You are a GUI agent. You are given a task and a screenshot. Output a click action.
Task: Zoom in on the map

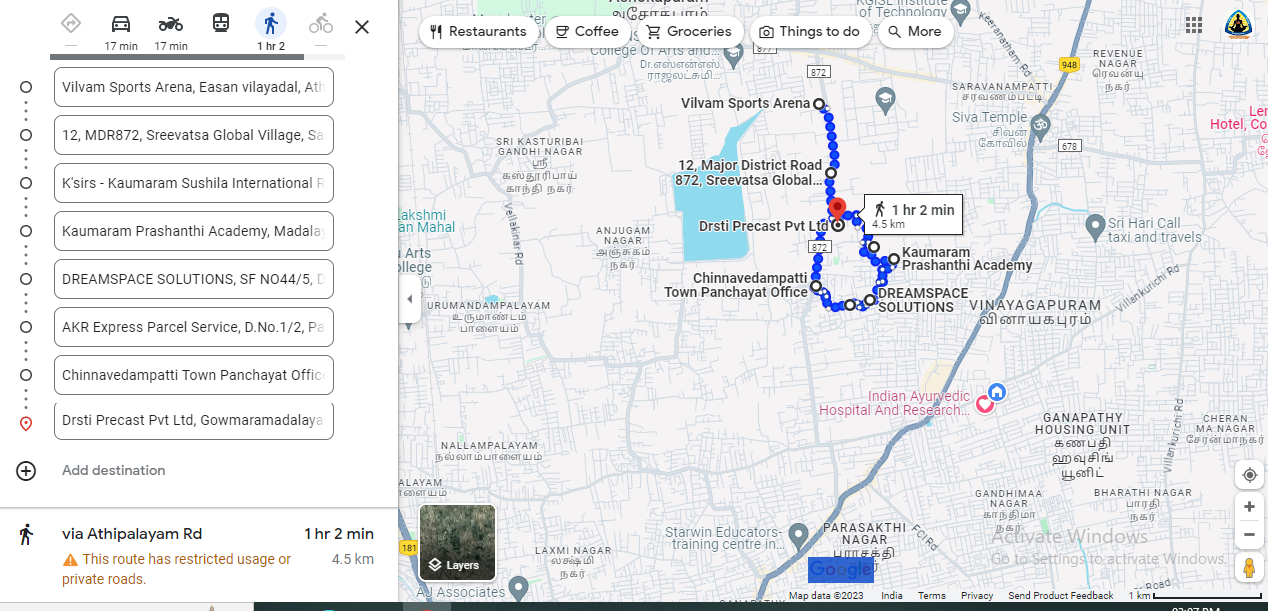coord(1249,507)
